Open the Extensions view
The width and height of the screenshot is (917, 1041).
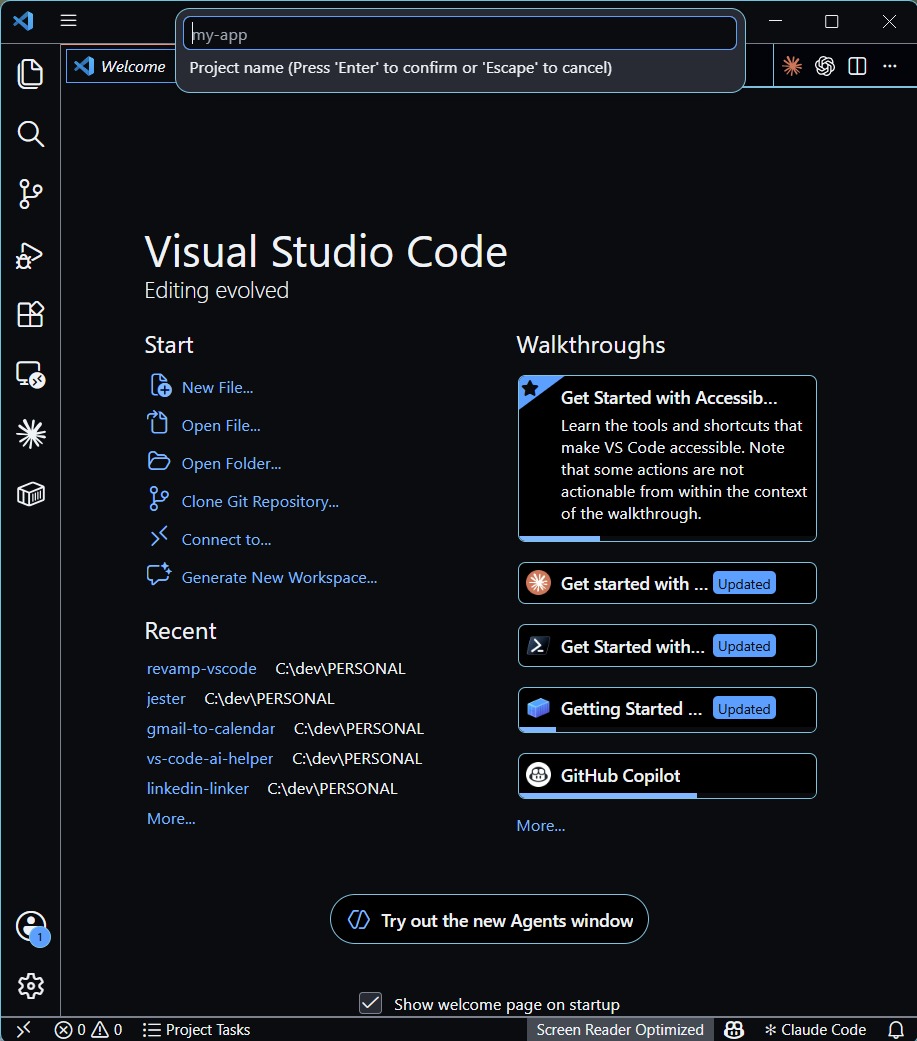click(31, 314)
